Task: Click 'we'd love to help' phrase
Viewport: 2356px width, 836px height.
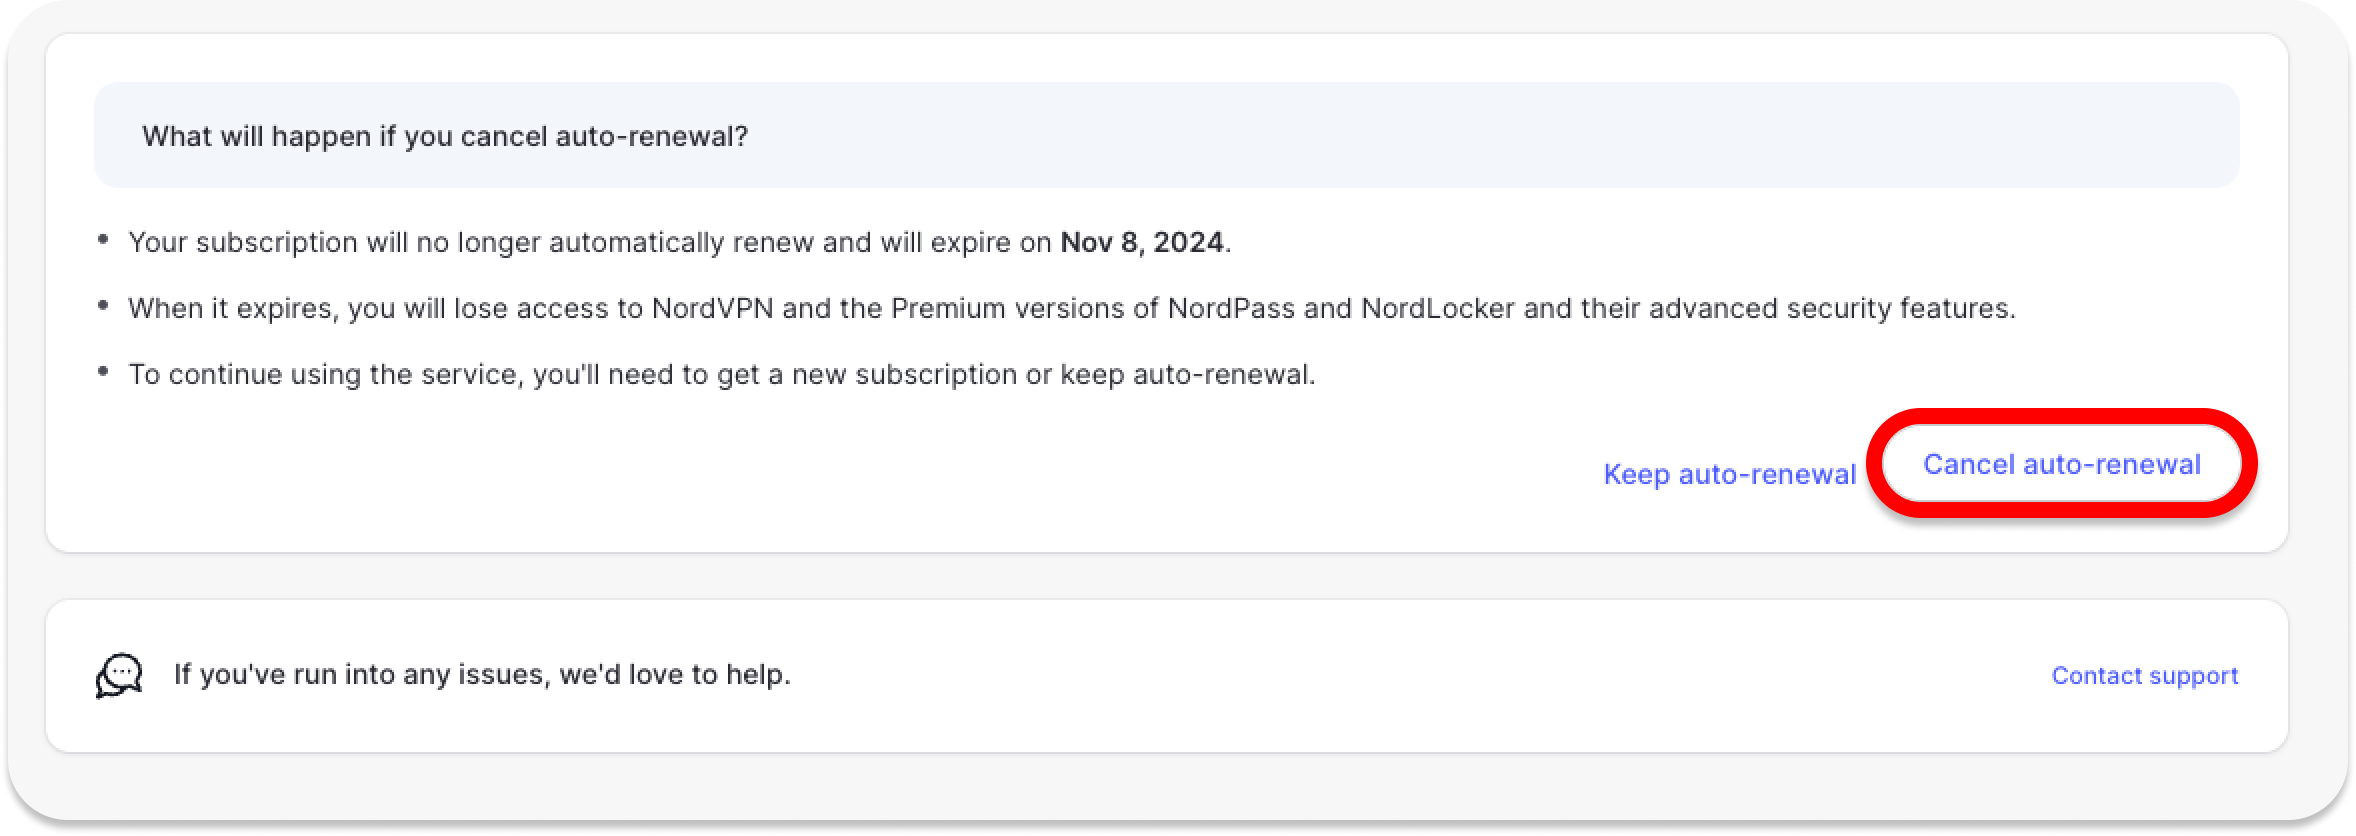Action: coord(674,674)
